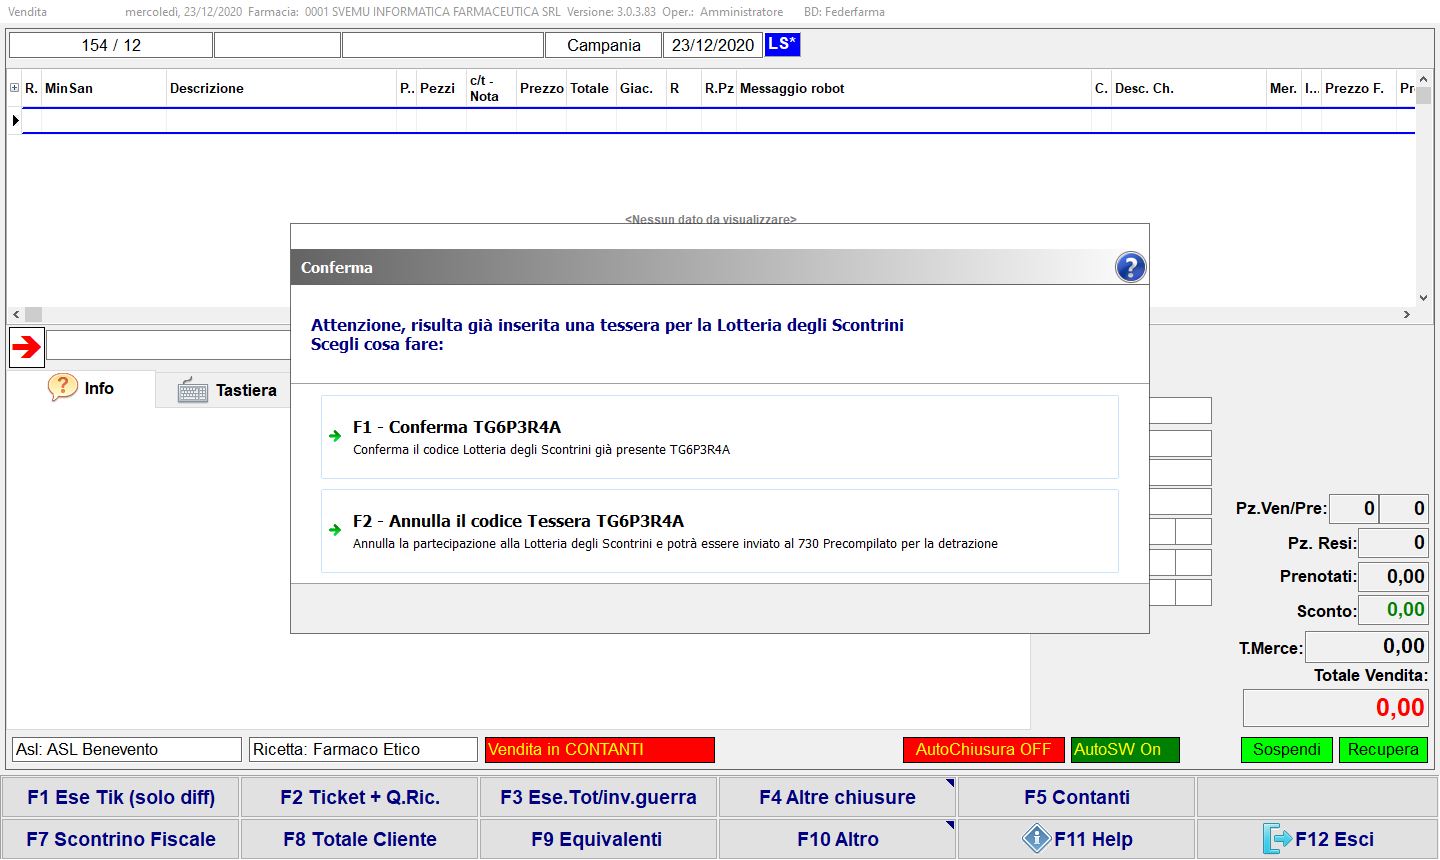
Task: Click the red arrow icon beside input
Action: point(27,347)
